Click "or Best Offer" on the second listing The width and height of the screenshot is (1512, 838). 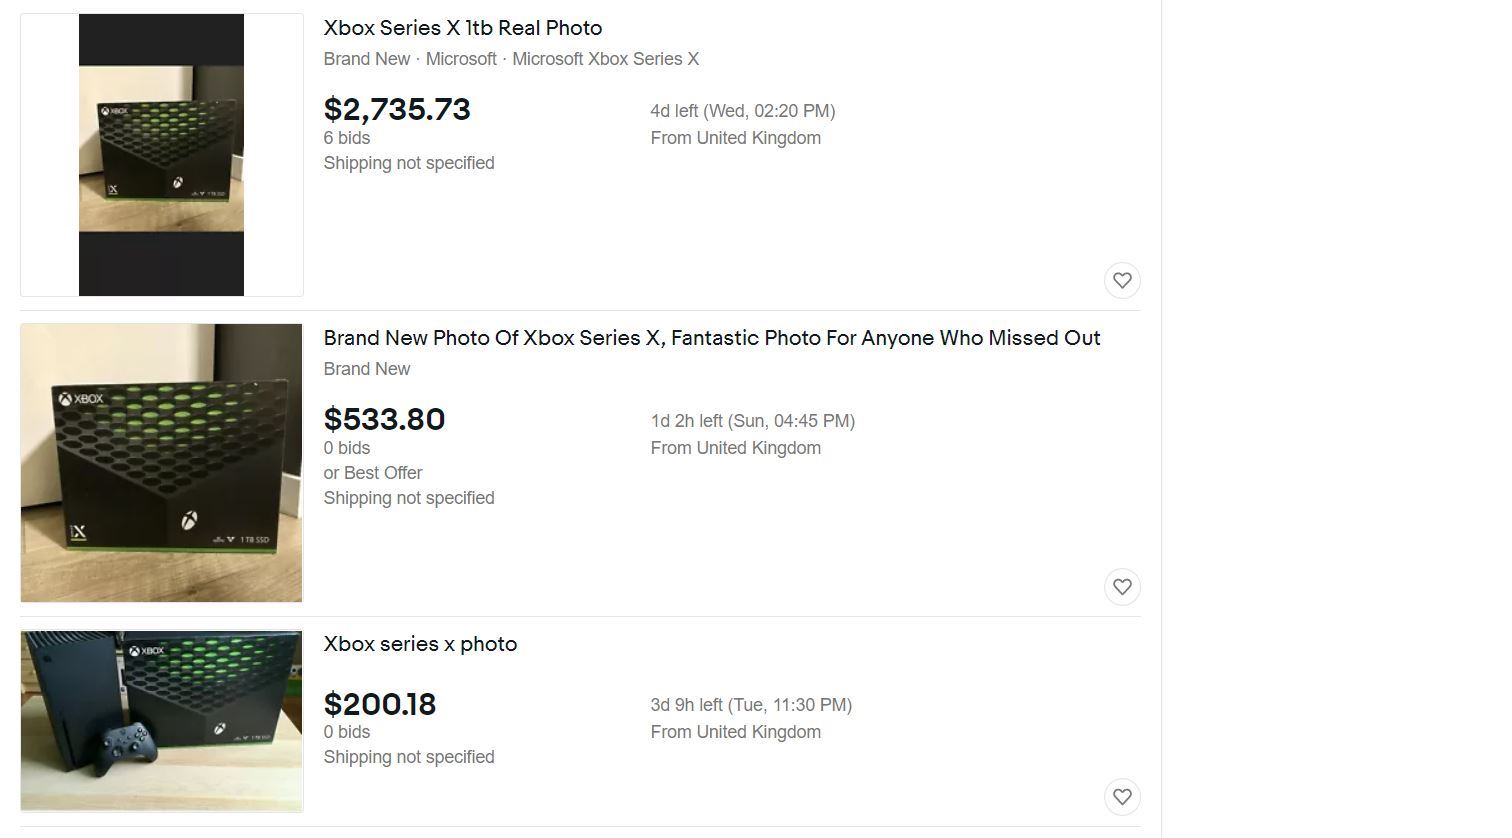pyautogui.click(x=372, y=473)
